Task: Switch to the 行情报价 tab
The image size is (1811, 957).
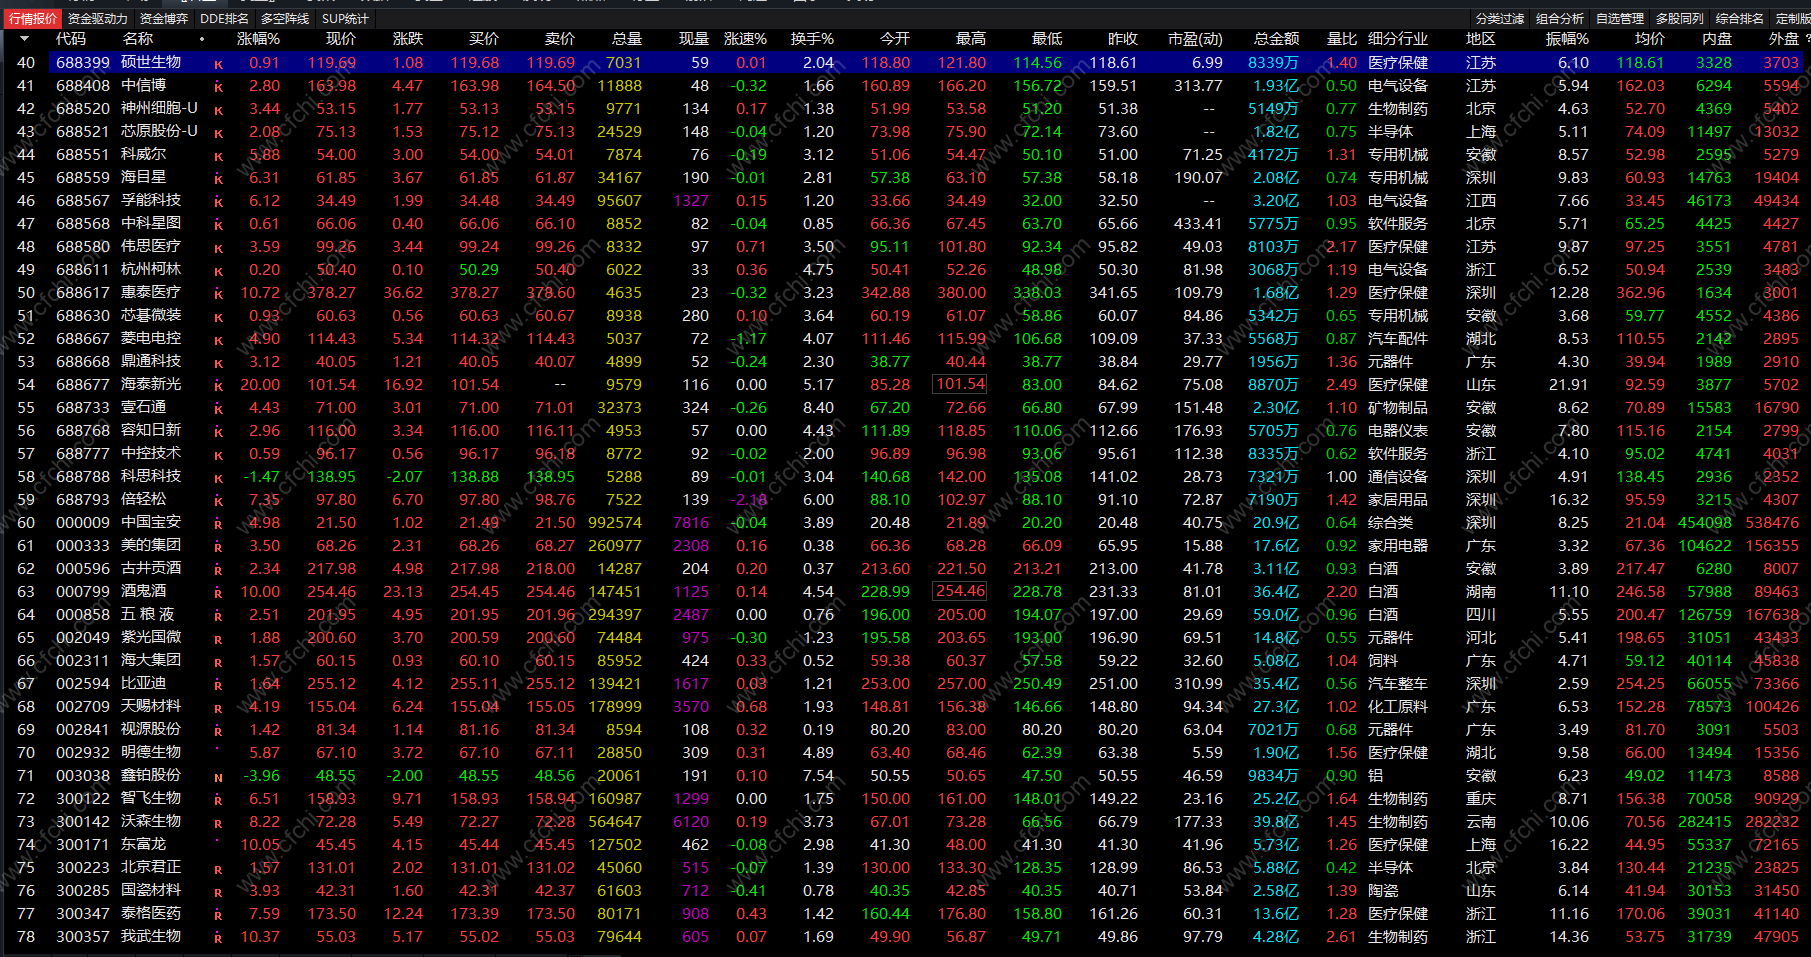Action: click(33, 18)
